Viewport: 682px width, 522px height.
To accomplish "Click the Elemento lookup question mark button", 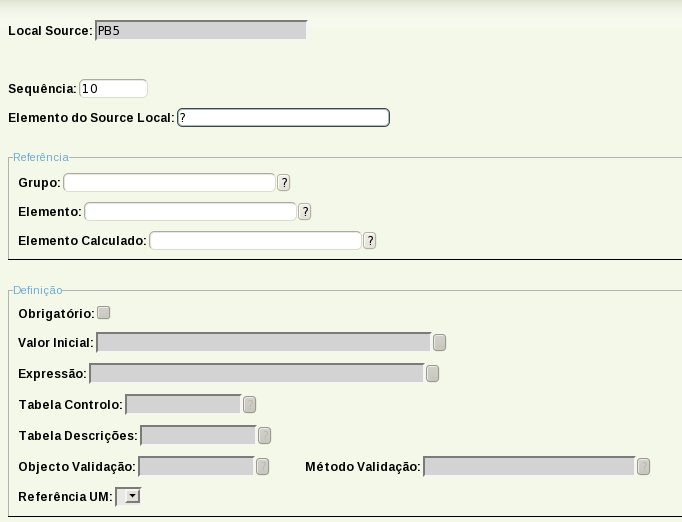I will click(x=305, y=212).
